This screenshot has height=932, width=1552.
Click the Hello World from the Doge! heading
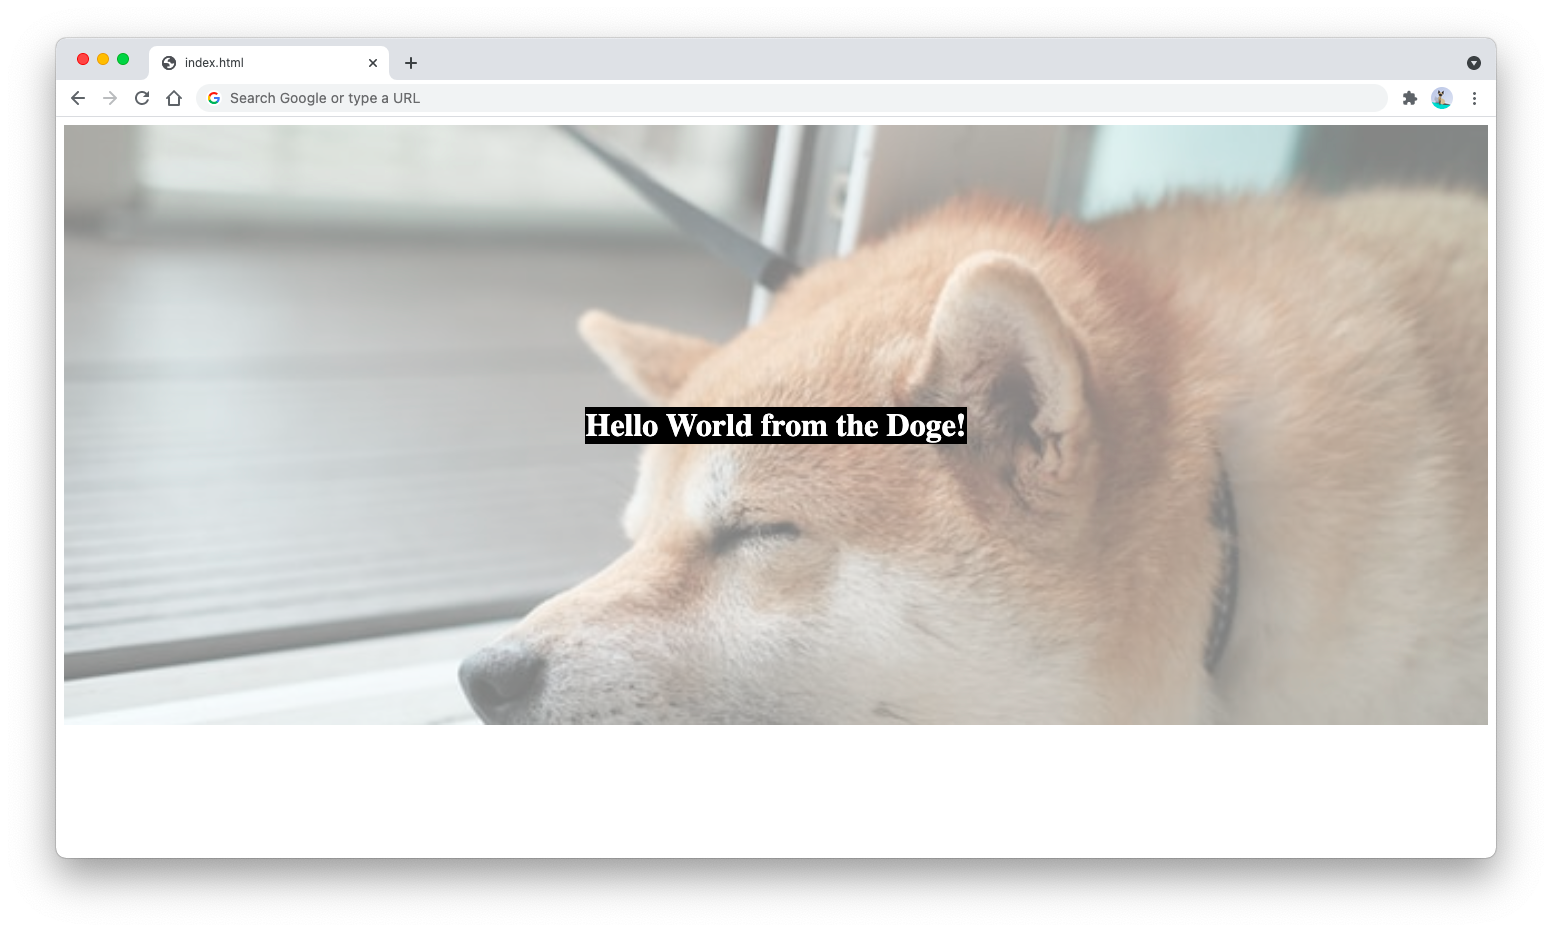pos(776,425)
